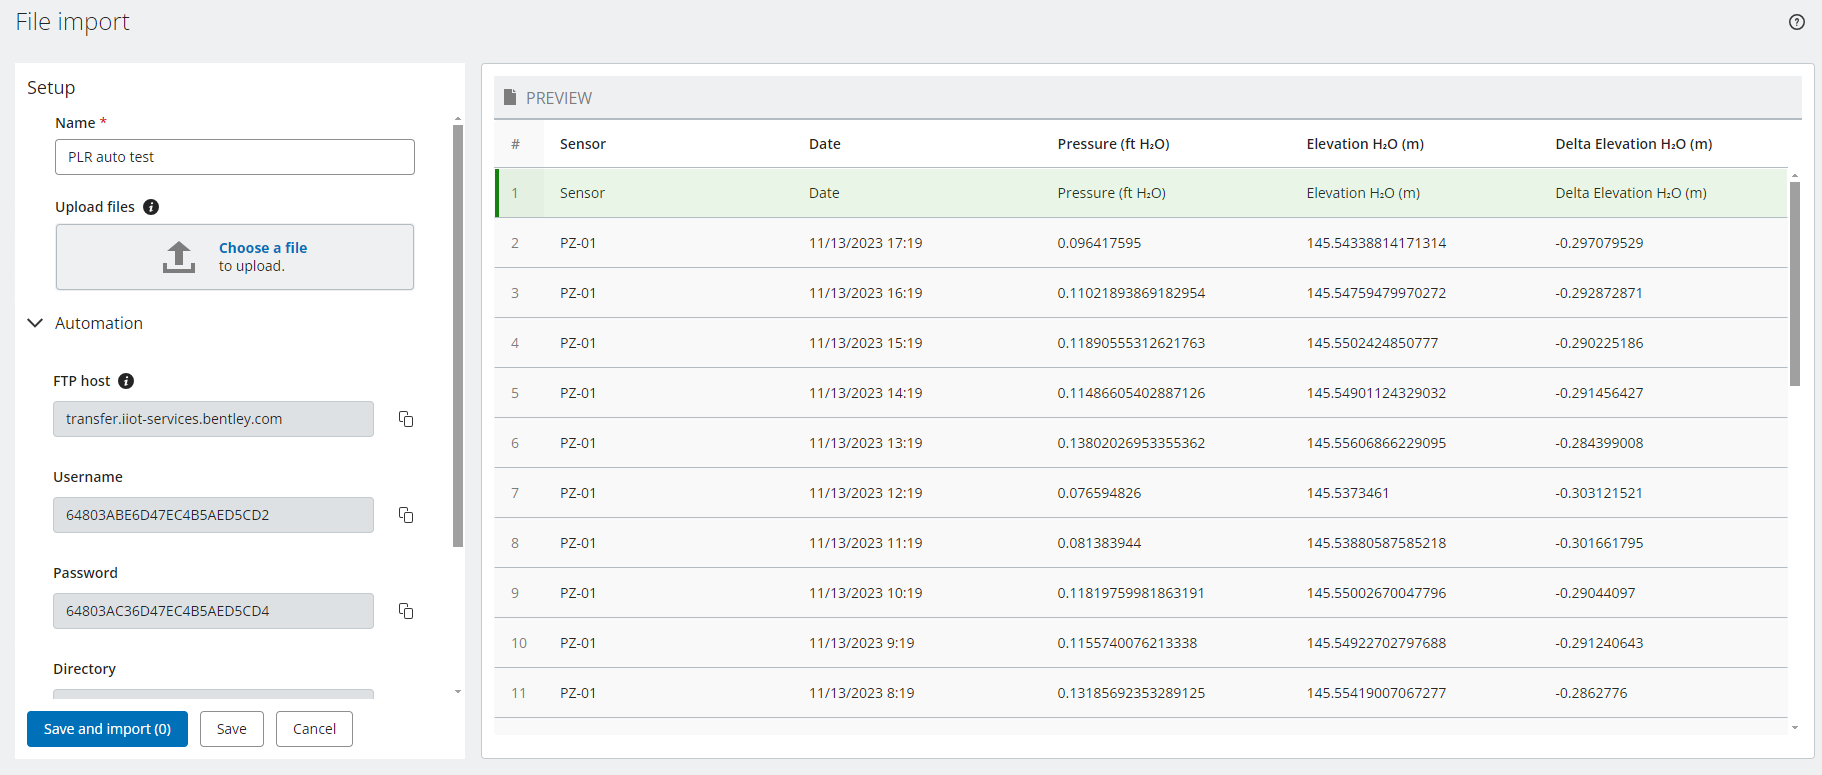
Task: Click the Pressure (ft H₂O) column header
Action: point(1113,144)
